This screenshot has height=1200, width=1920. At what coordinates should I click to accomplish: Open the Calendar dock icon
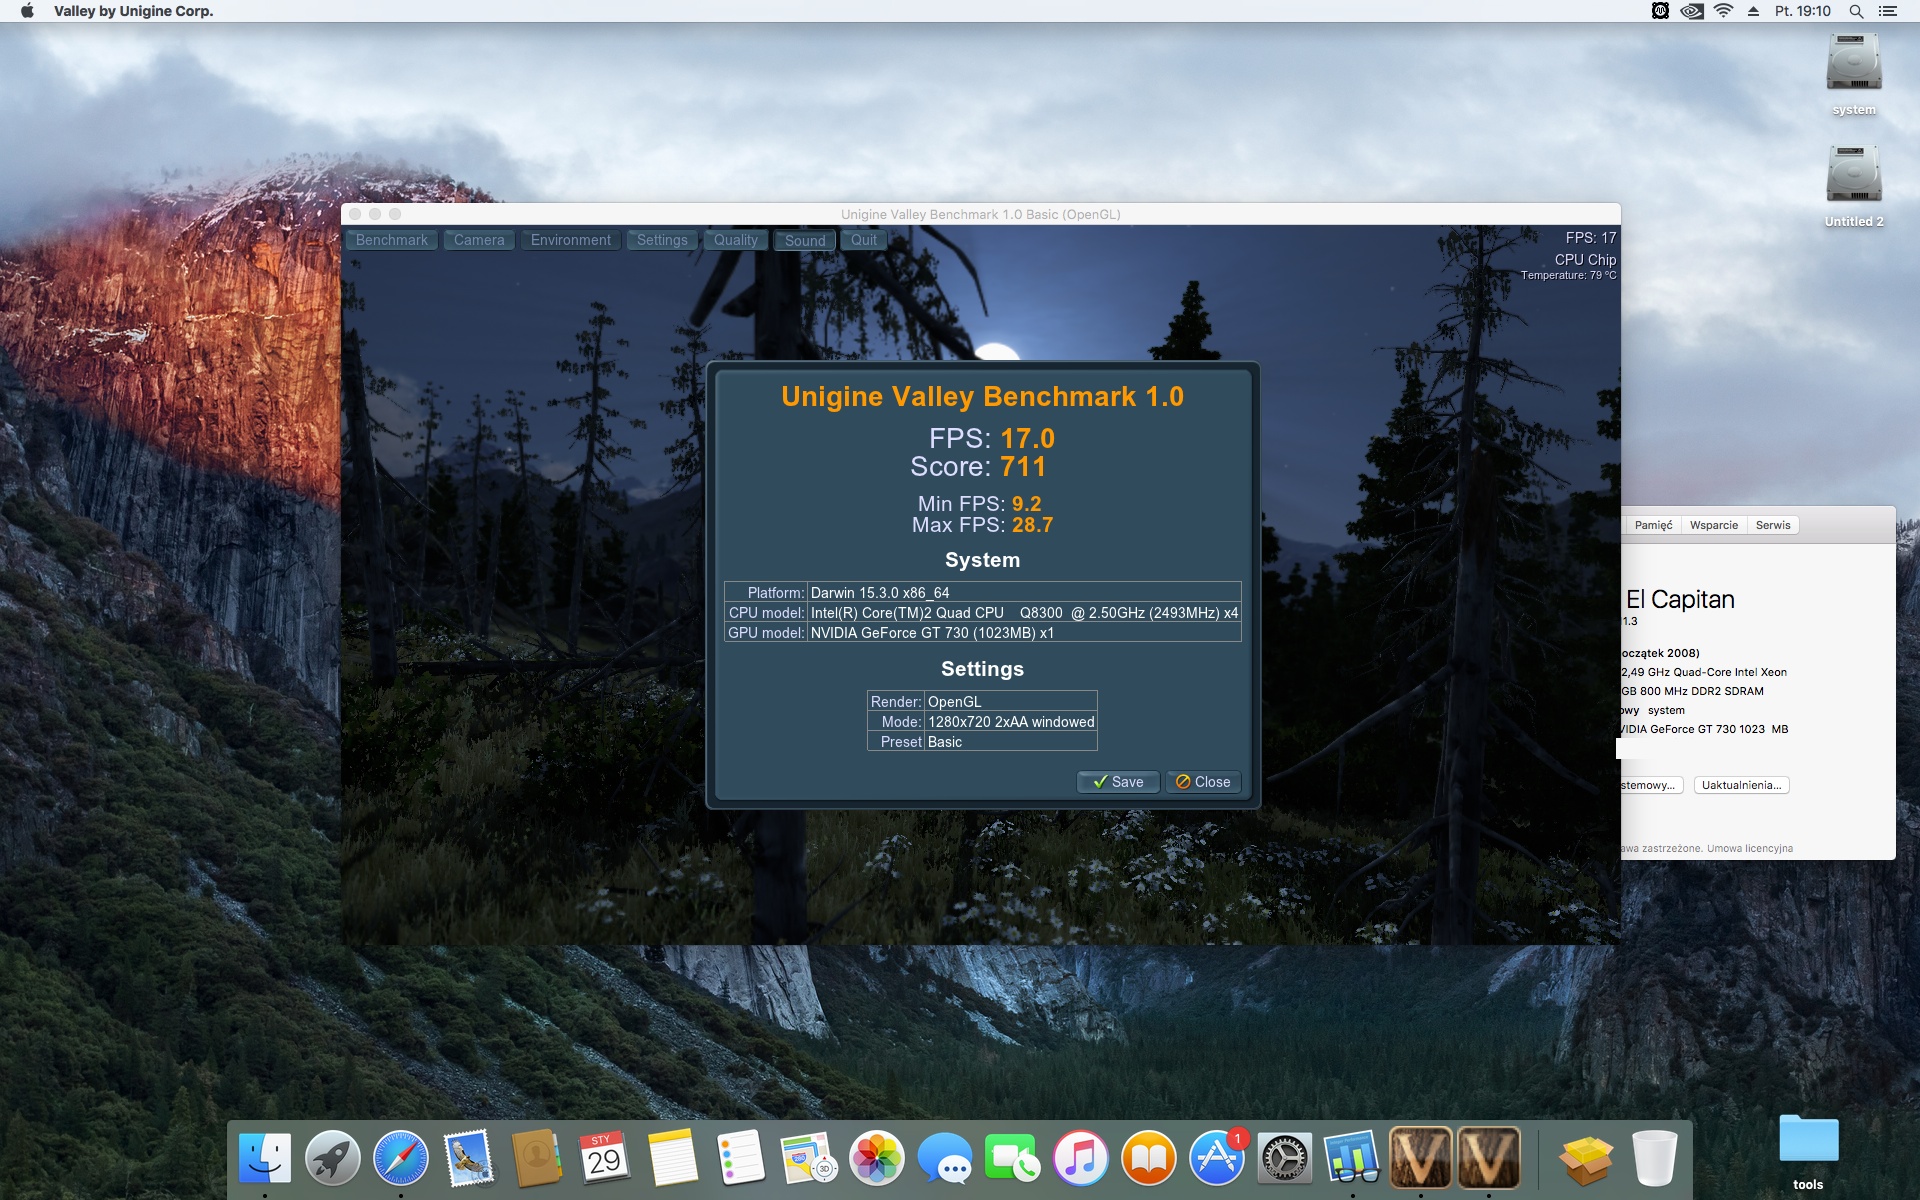pos(604,1158)
